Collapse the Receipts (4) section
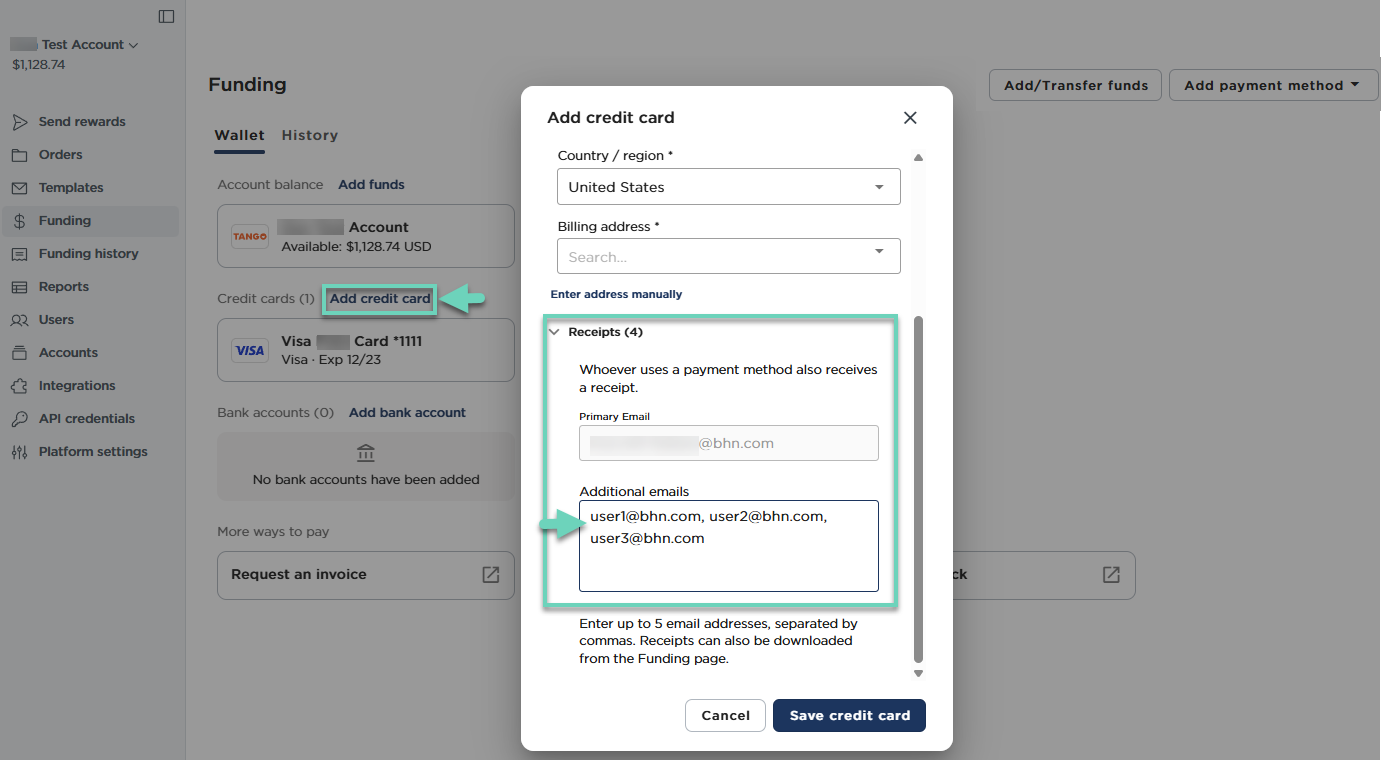The width and height of the screenshot is (1381, 760). 555,332
